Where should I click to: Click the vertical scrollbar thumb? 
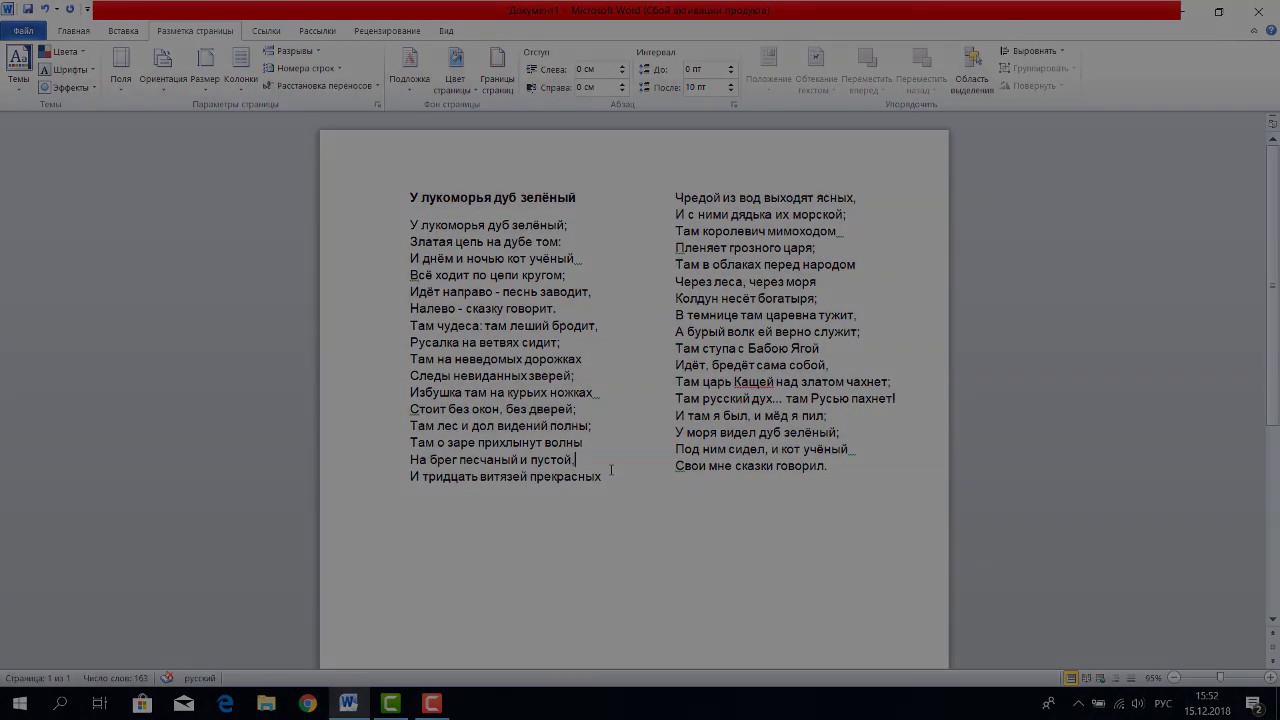click(1272, 285)
